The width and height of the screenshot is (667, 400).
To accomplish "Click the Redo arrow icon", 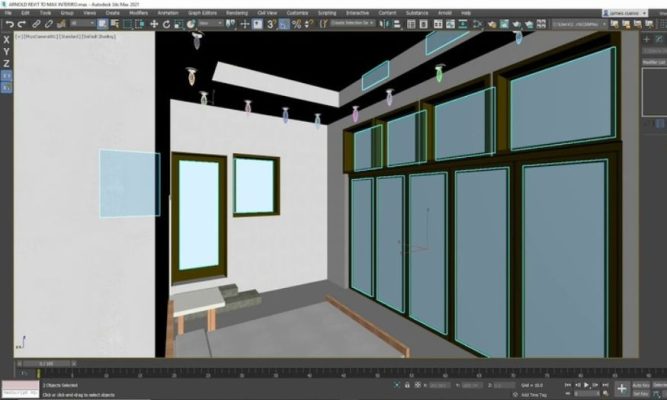I will click(21, 22).
